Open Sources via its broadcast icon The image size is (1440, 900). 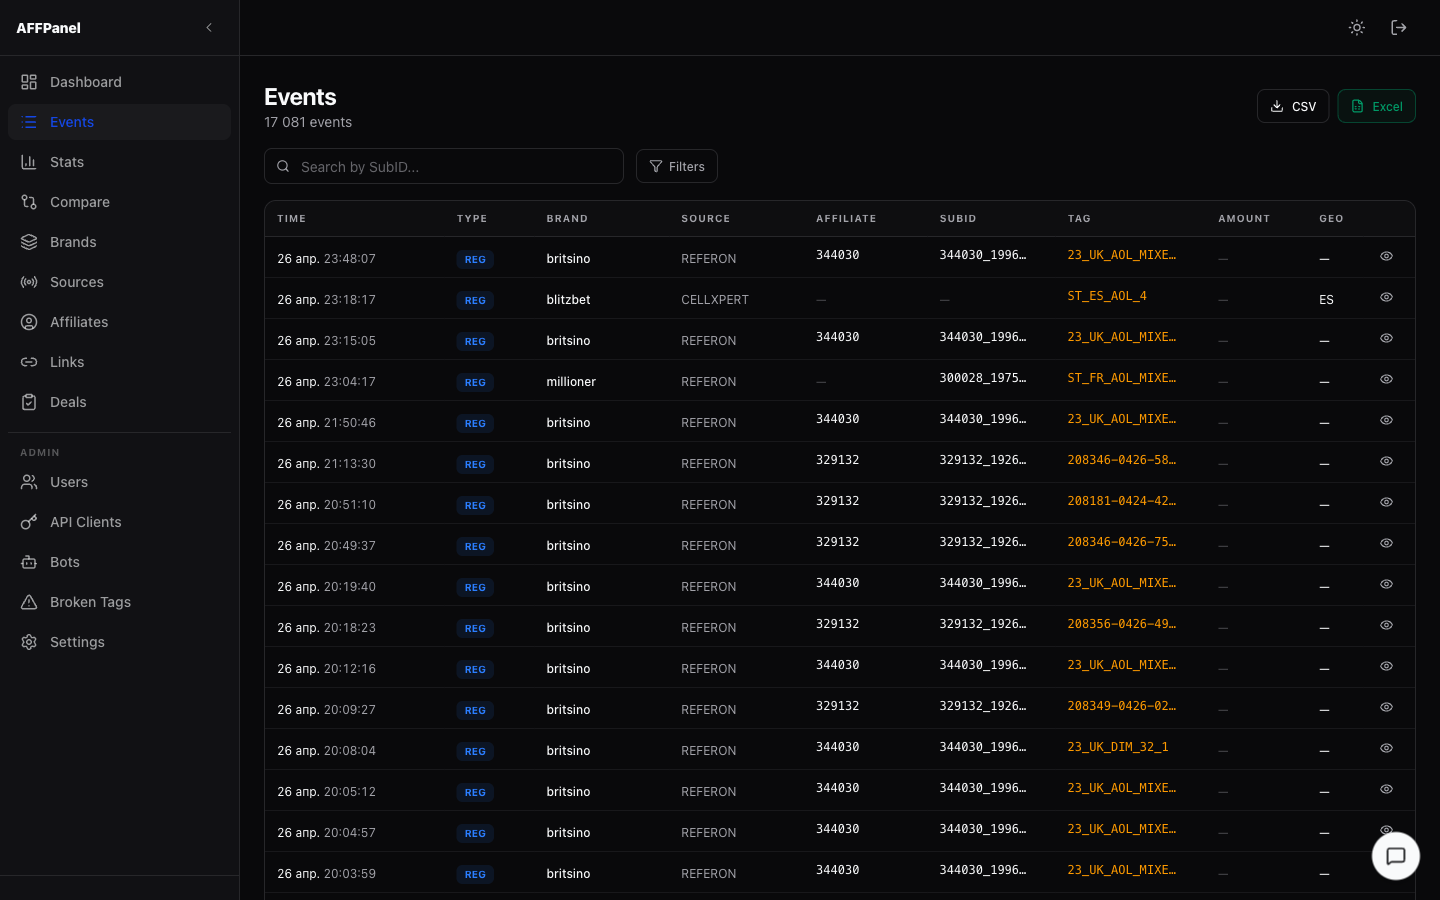point(29,281)
